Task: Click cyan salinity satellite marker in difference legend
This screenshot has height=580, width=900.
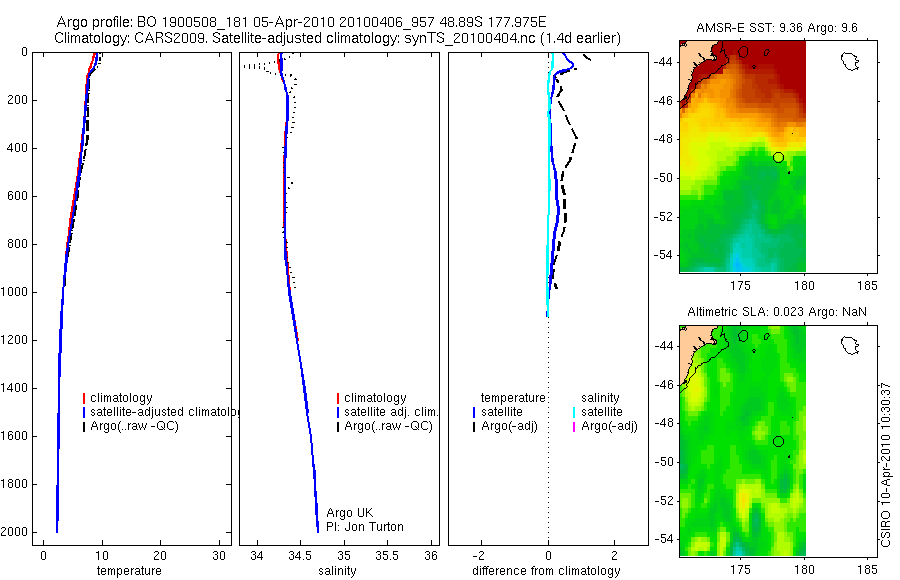Action: coord(574,412)
